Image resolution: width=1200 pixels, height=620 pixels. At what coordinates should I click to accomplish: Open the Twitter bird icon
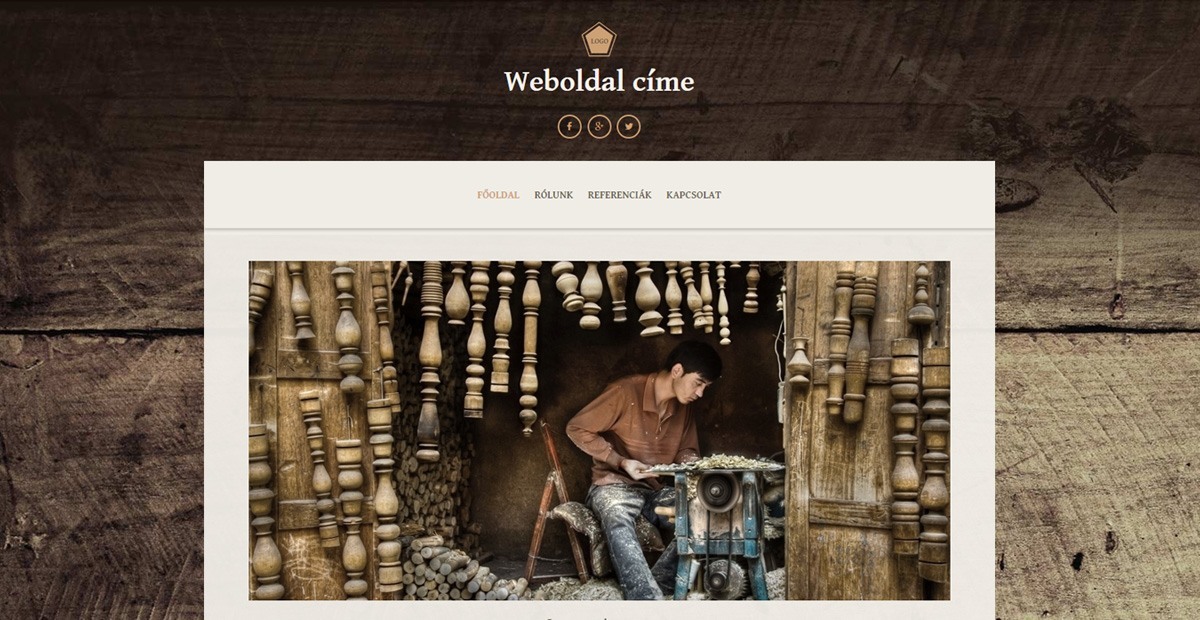tap(628, 127)
